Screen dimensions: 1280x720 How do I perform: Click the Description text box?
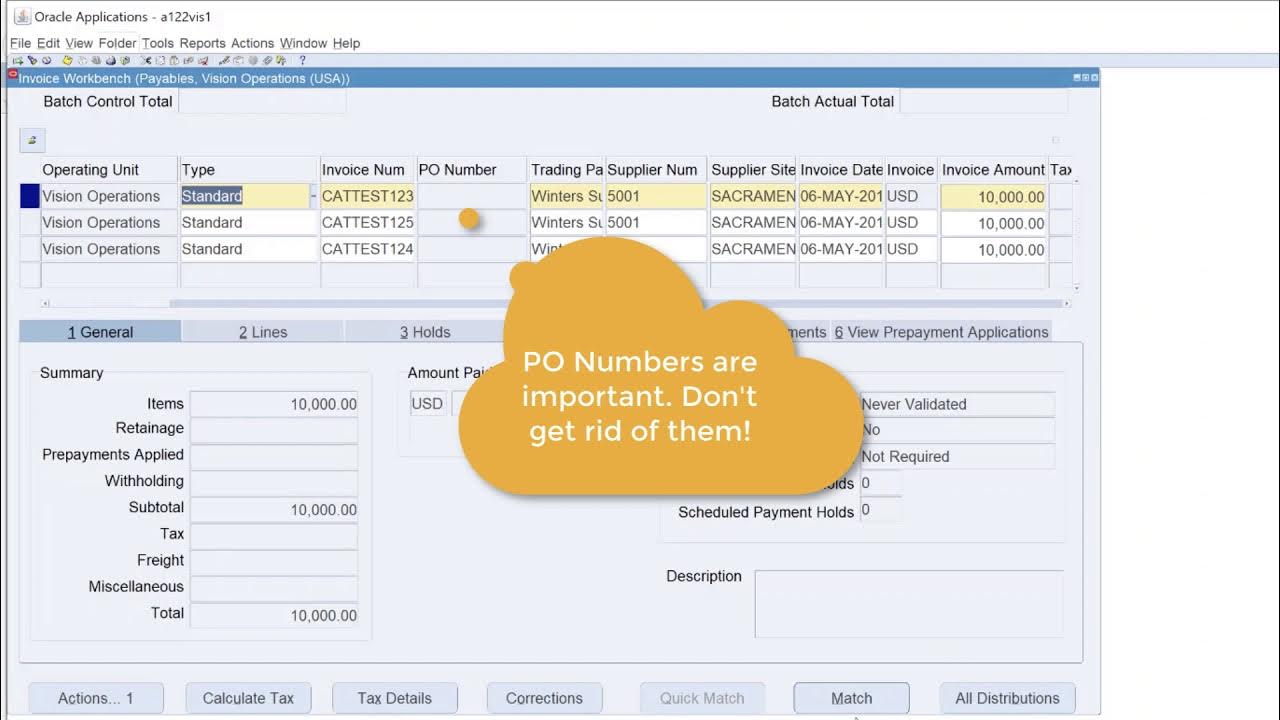(x=909, y=604)
